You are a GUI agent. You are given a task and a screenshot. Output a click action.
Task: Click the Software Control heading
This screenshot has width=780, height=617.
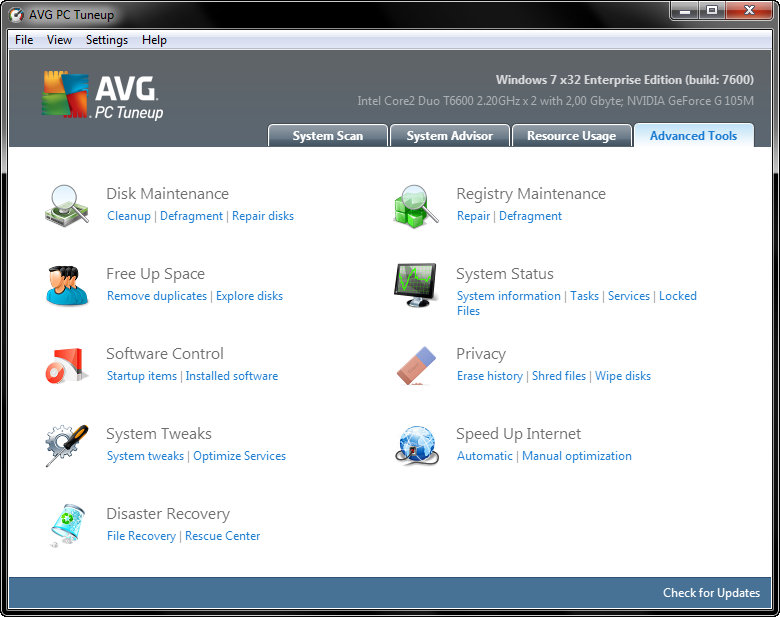pyautogui.click(x=165, y=354)
